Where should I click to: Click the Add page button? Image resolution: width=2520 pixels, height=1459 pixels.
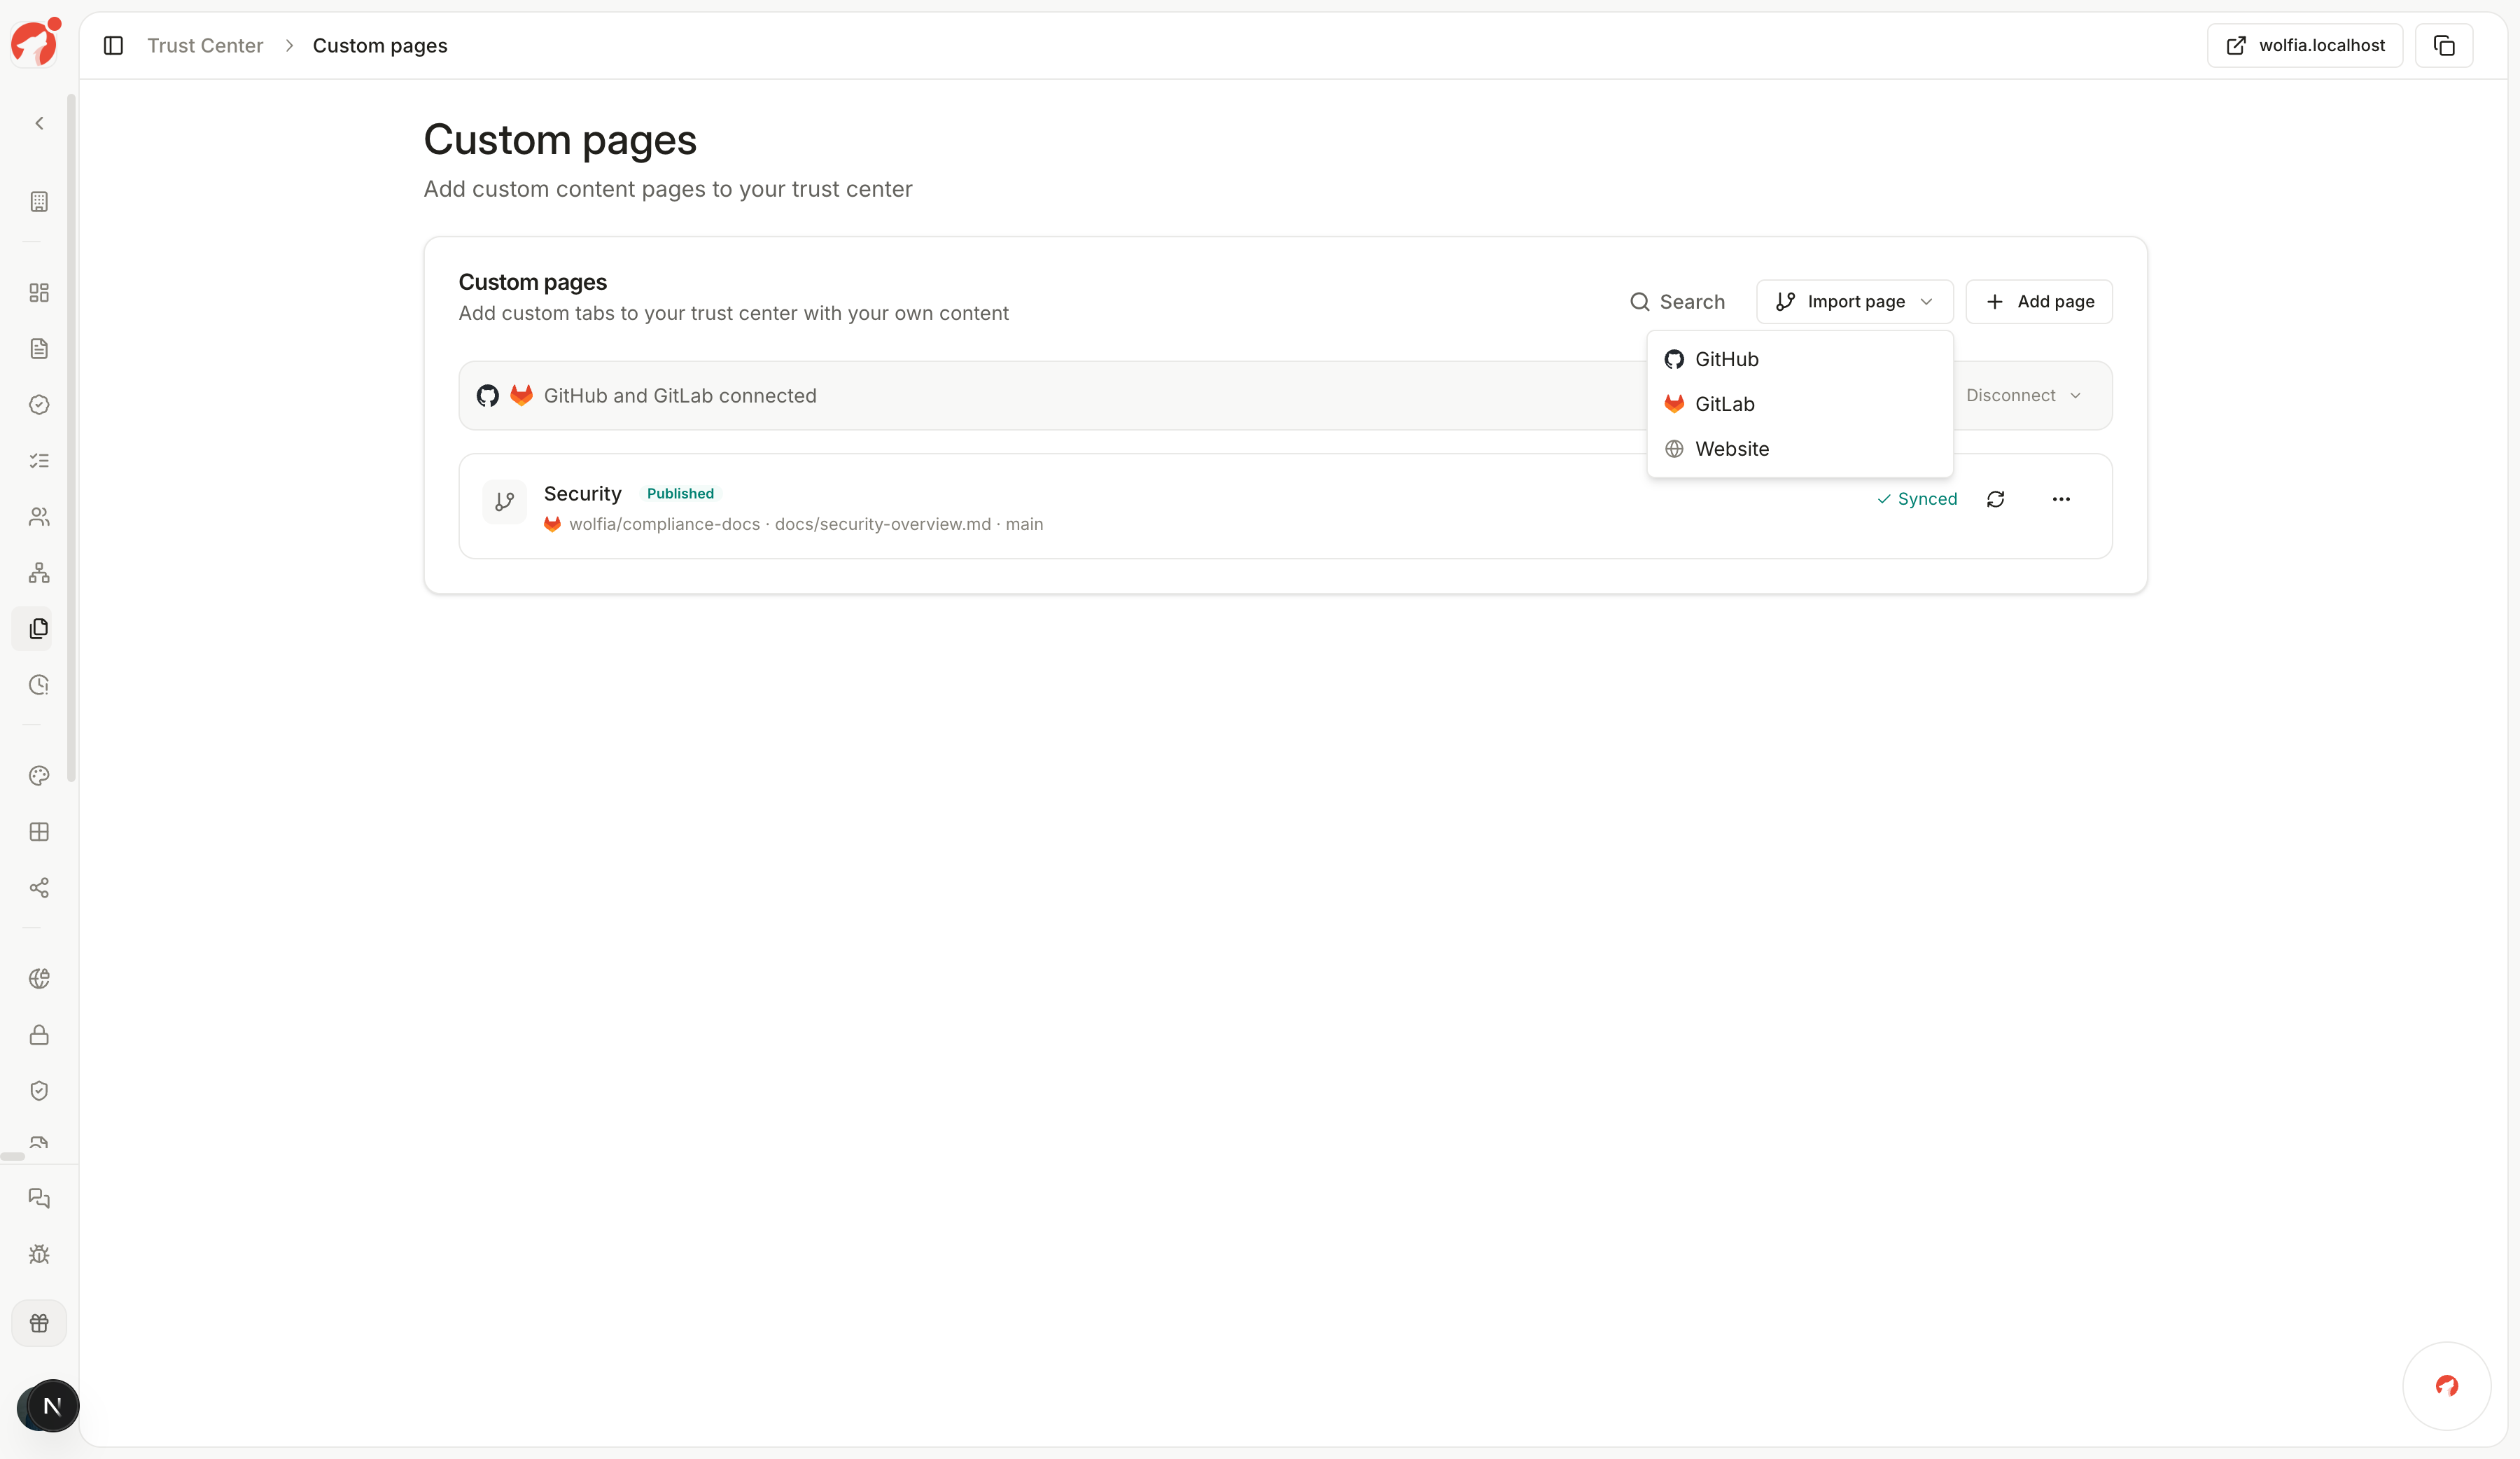coord(2039,302)
